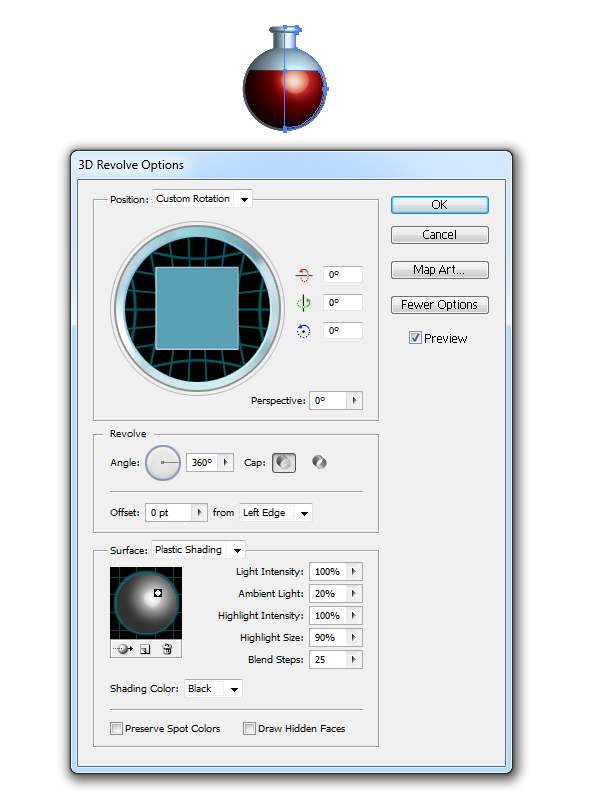Screen dimensions: 591x803
Task: Turn cap on for solid appearance
Action: click(x=284, y=463)
